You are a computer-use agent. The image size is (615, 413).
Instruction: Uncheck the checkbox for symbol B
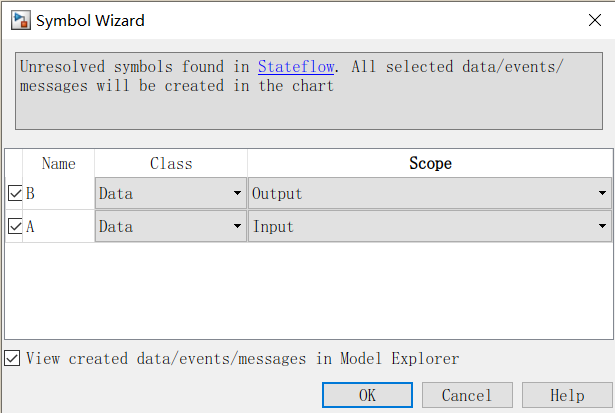coord(15,193)
